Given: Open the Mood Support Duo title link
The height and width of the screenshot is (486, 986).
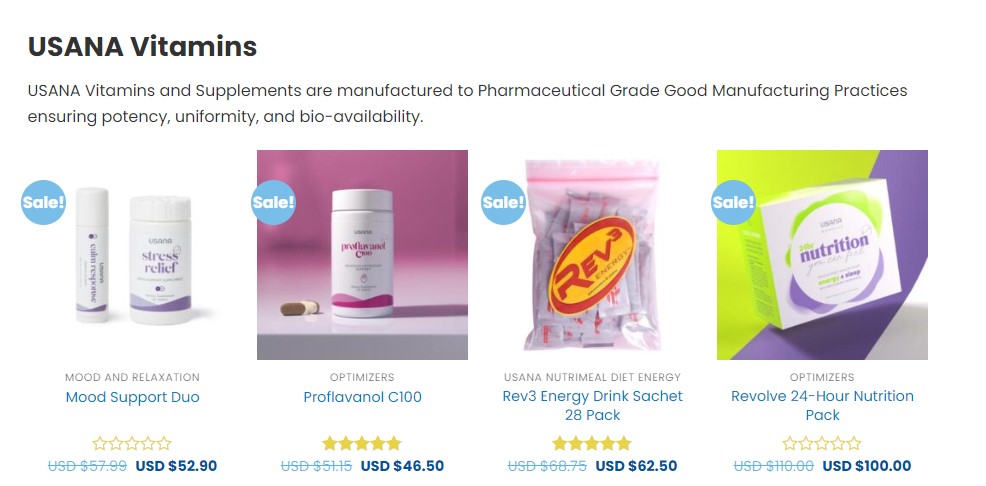Looking at the screenshot, I should [x=132, y=397].
